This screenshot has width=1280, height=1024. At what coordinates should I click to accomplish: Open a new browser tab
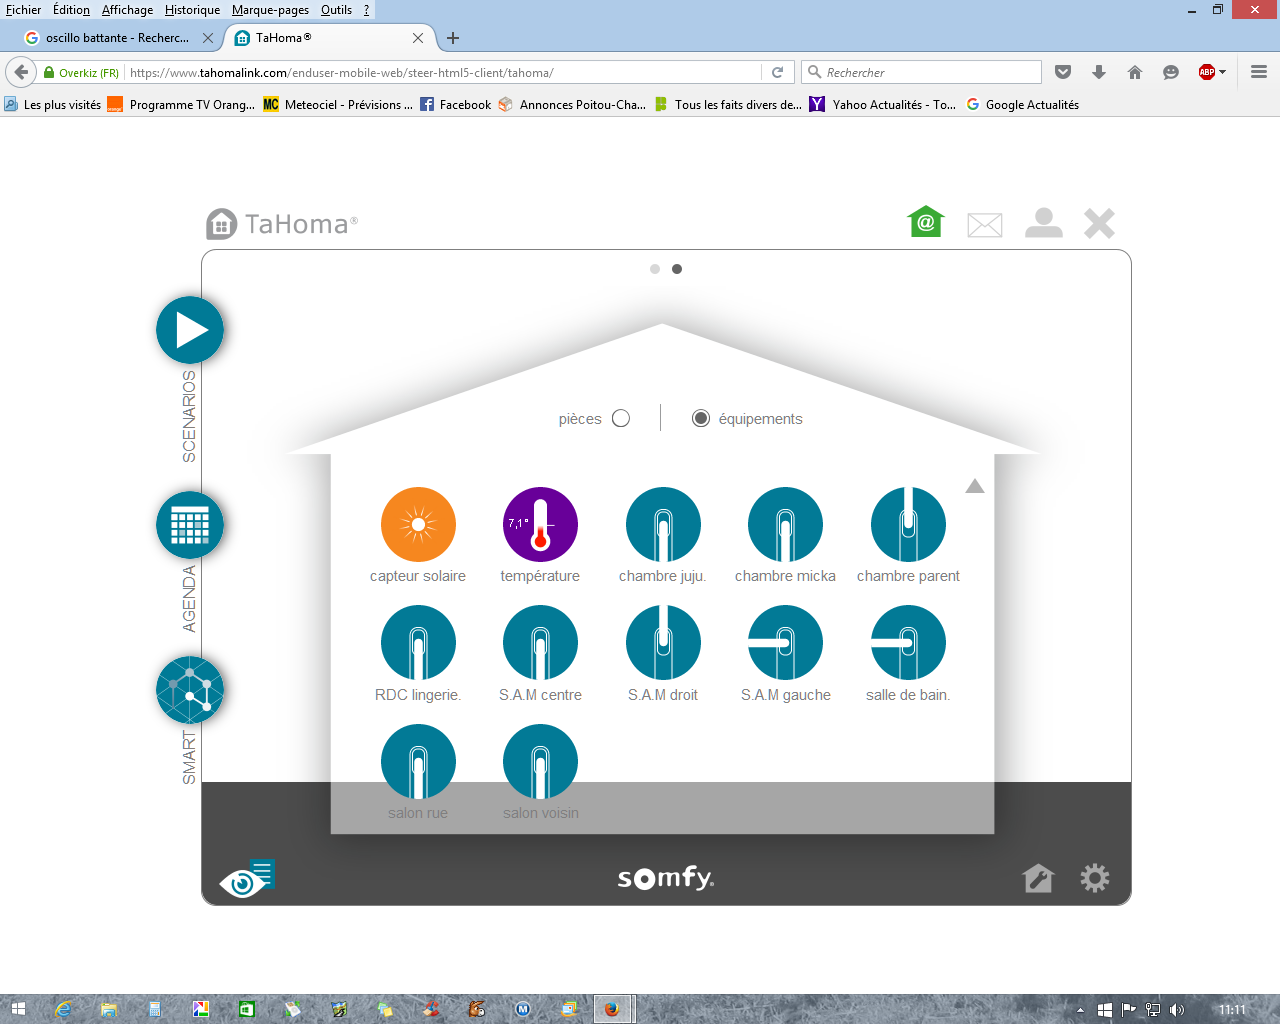pos(453,38)
